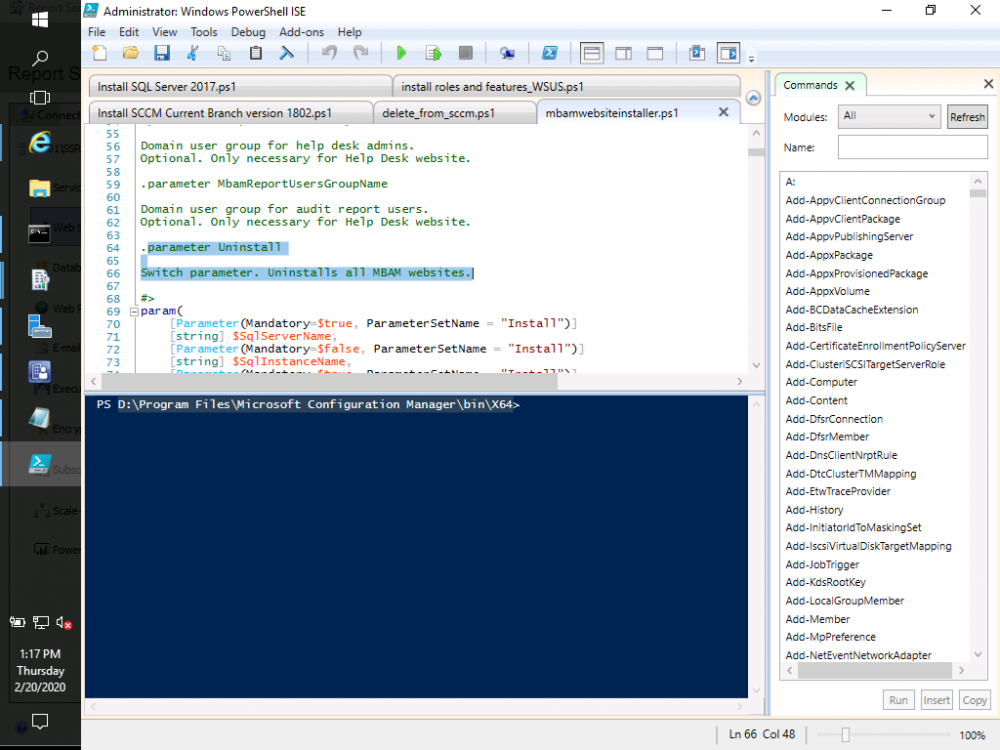Undo the last edit
The image size is (1000, 750).
329,53
